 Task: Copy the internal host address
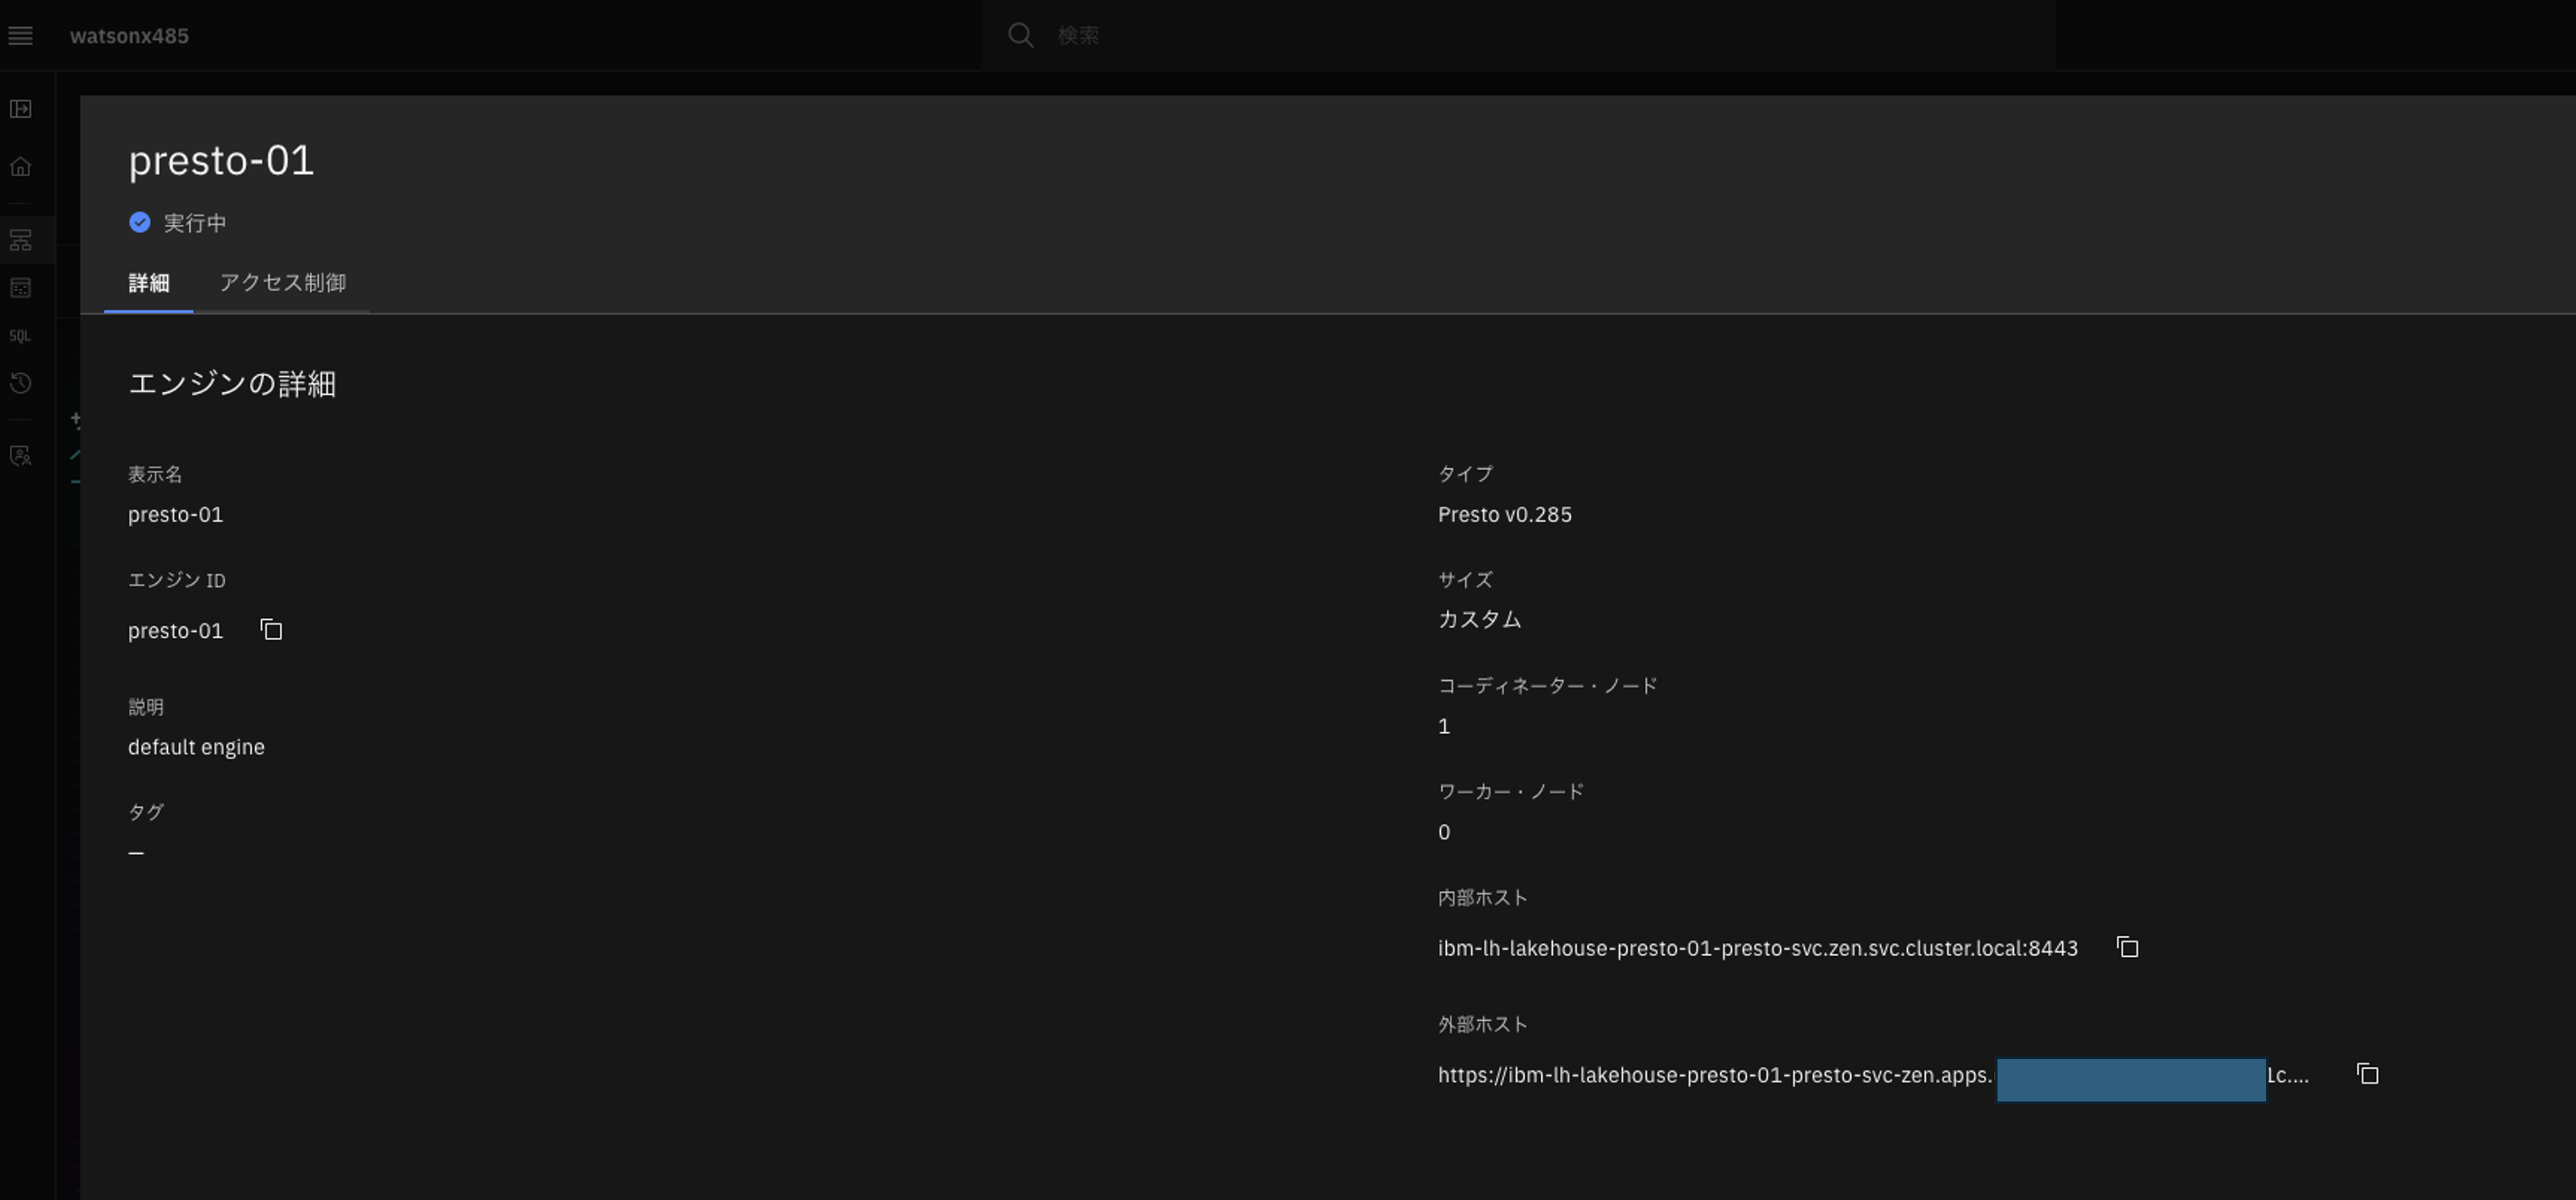[x=2126, y=947]
